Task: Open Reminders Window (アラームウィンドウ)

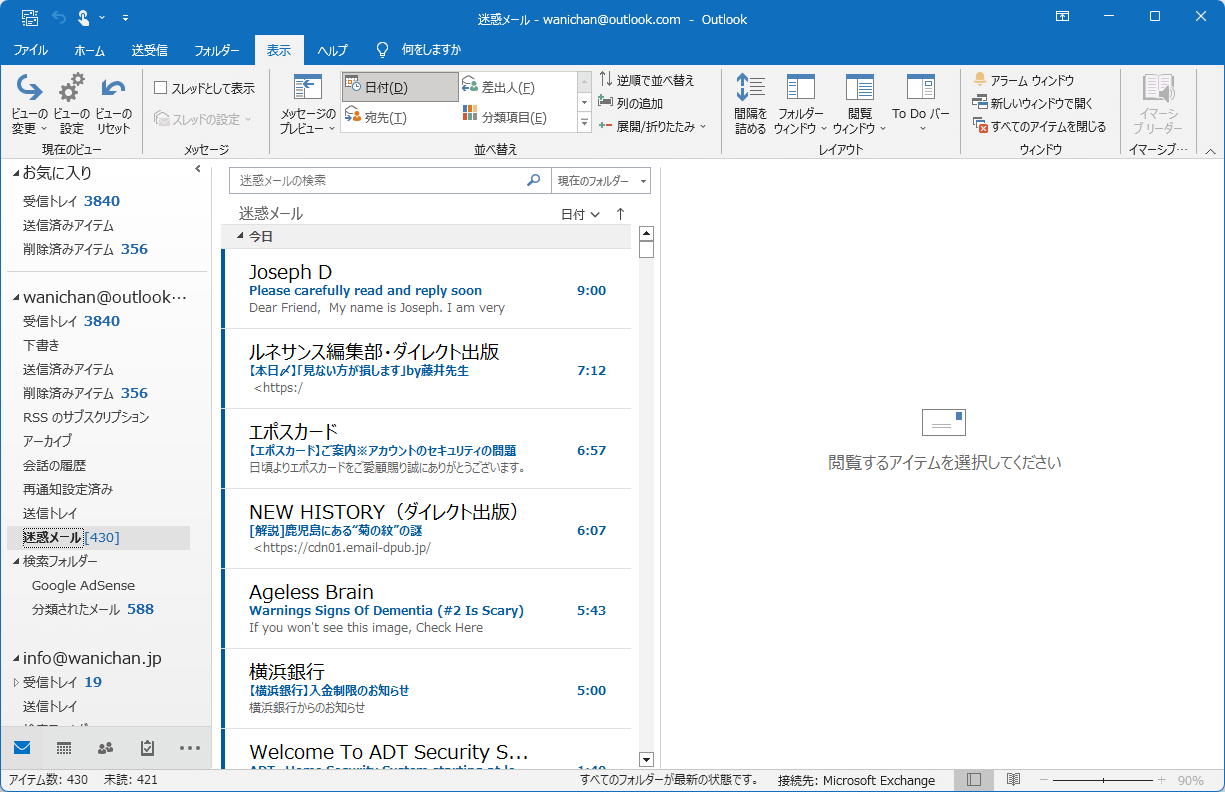Action: coord(1024,80)
